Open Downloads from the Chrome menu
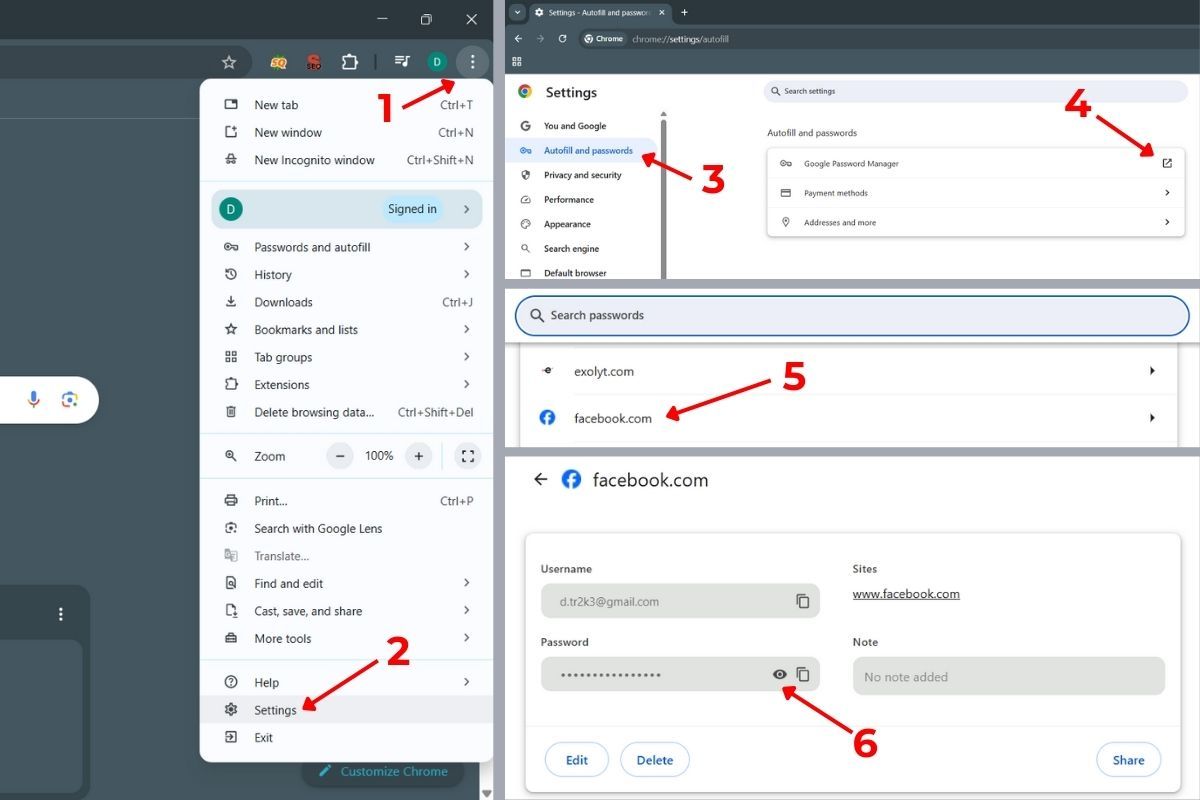 [x=347, y=302]
